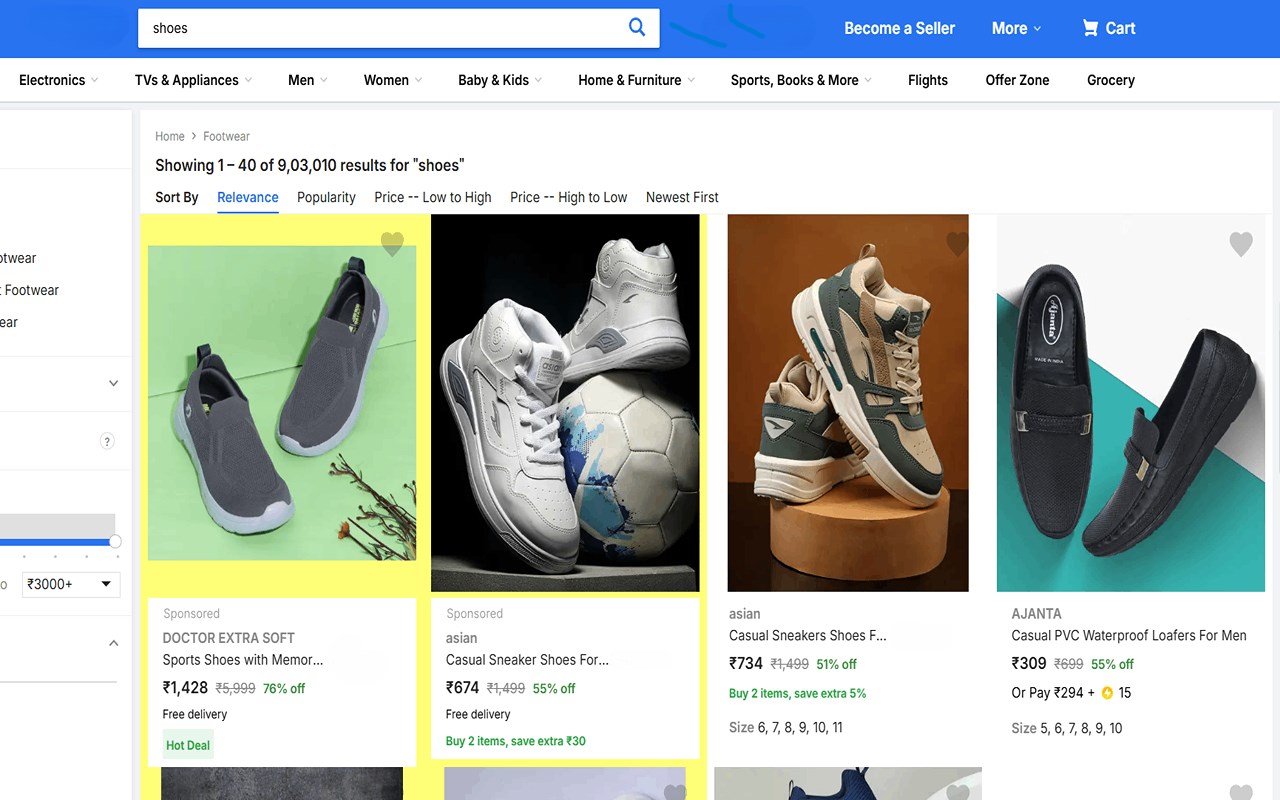Click Buy 2 items, save extra ₹30
This screenshot has width=1280, height=800.
click(x=516, y=741)
